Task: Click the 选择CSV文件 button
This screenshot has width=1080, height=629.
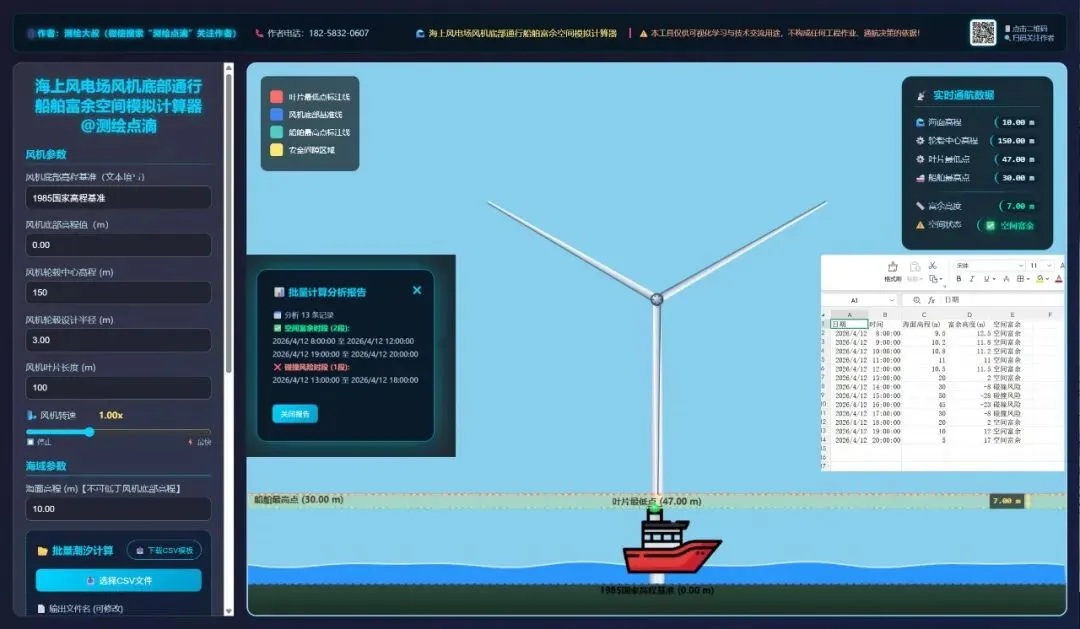Action: pyautogui.click(x=118, y=580)
